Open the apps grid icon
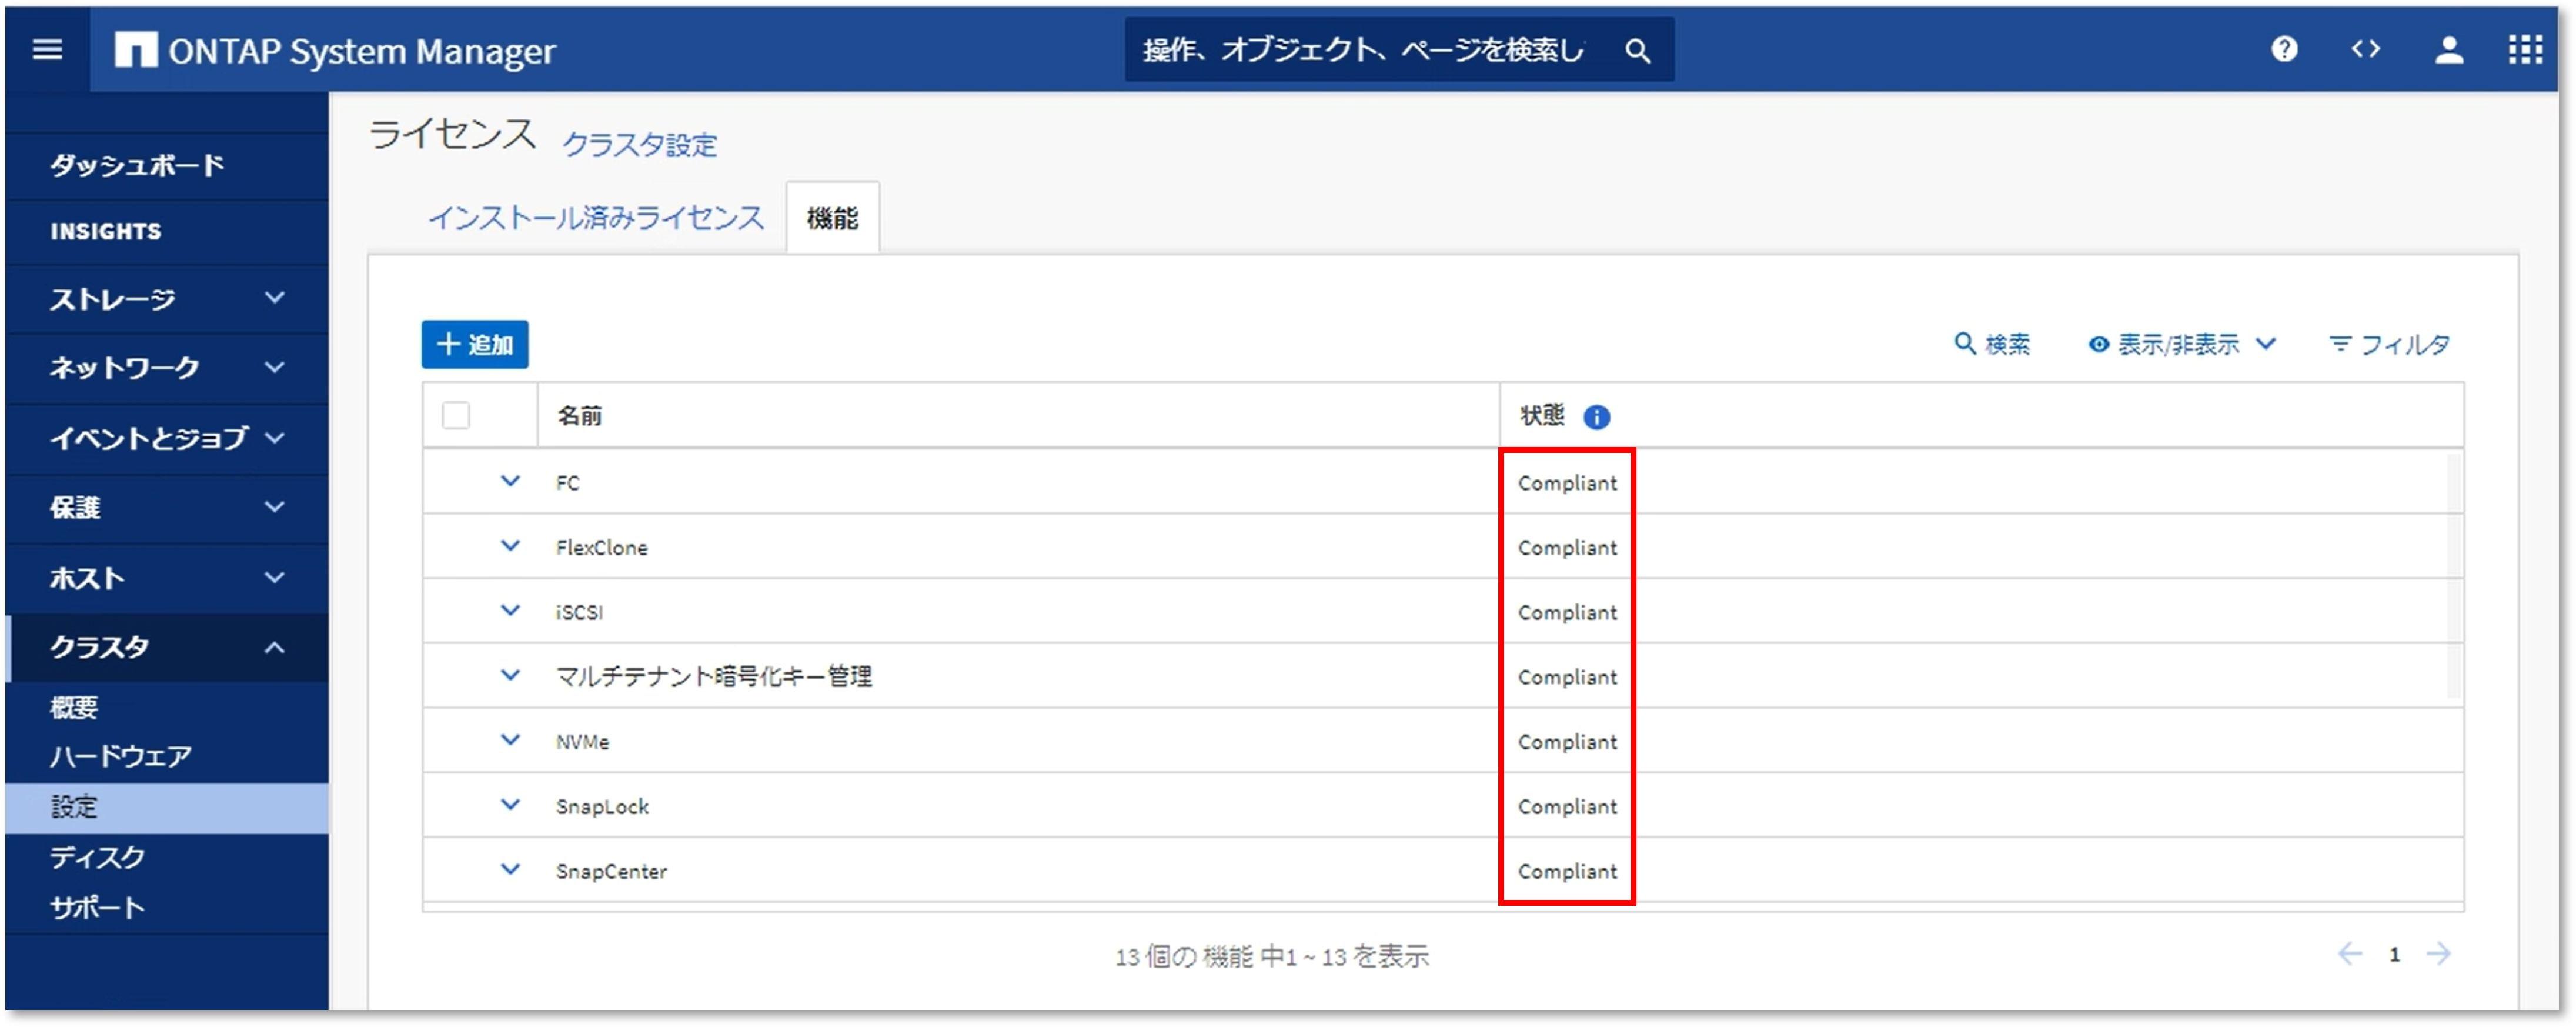This screenshot has width=2576, height=1027. (x=2526, y=49)
